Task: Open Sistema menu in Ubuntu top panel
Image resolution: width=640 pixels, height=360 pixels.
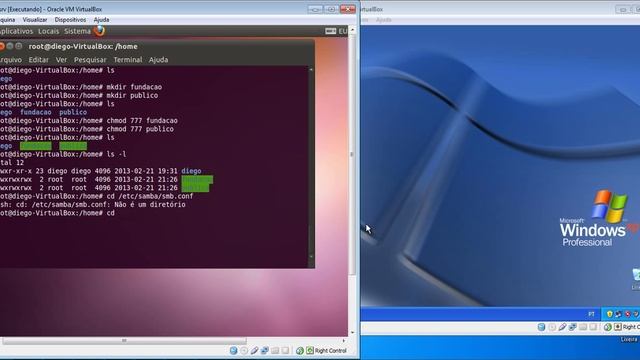Action: 77,31
